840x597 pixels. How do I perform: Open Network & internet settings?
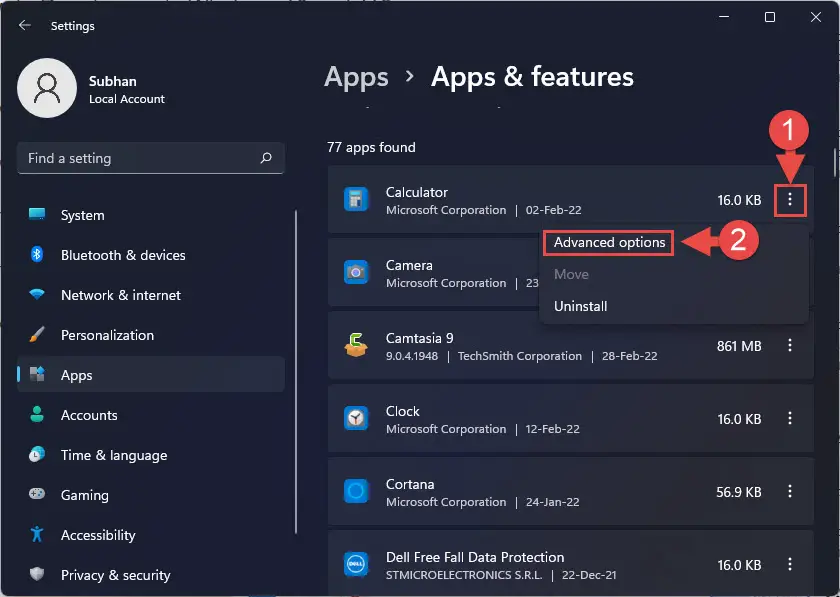[x=151, y=295]
